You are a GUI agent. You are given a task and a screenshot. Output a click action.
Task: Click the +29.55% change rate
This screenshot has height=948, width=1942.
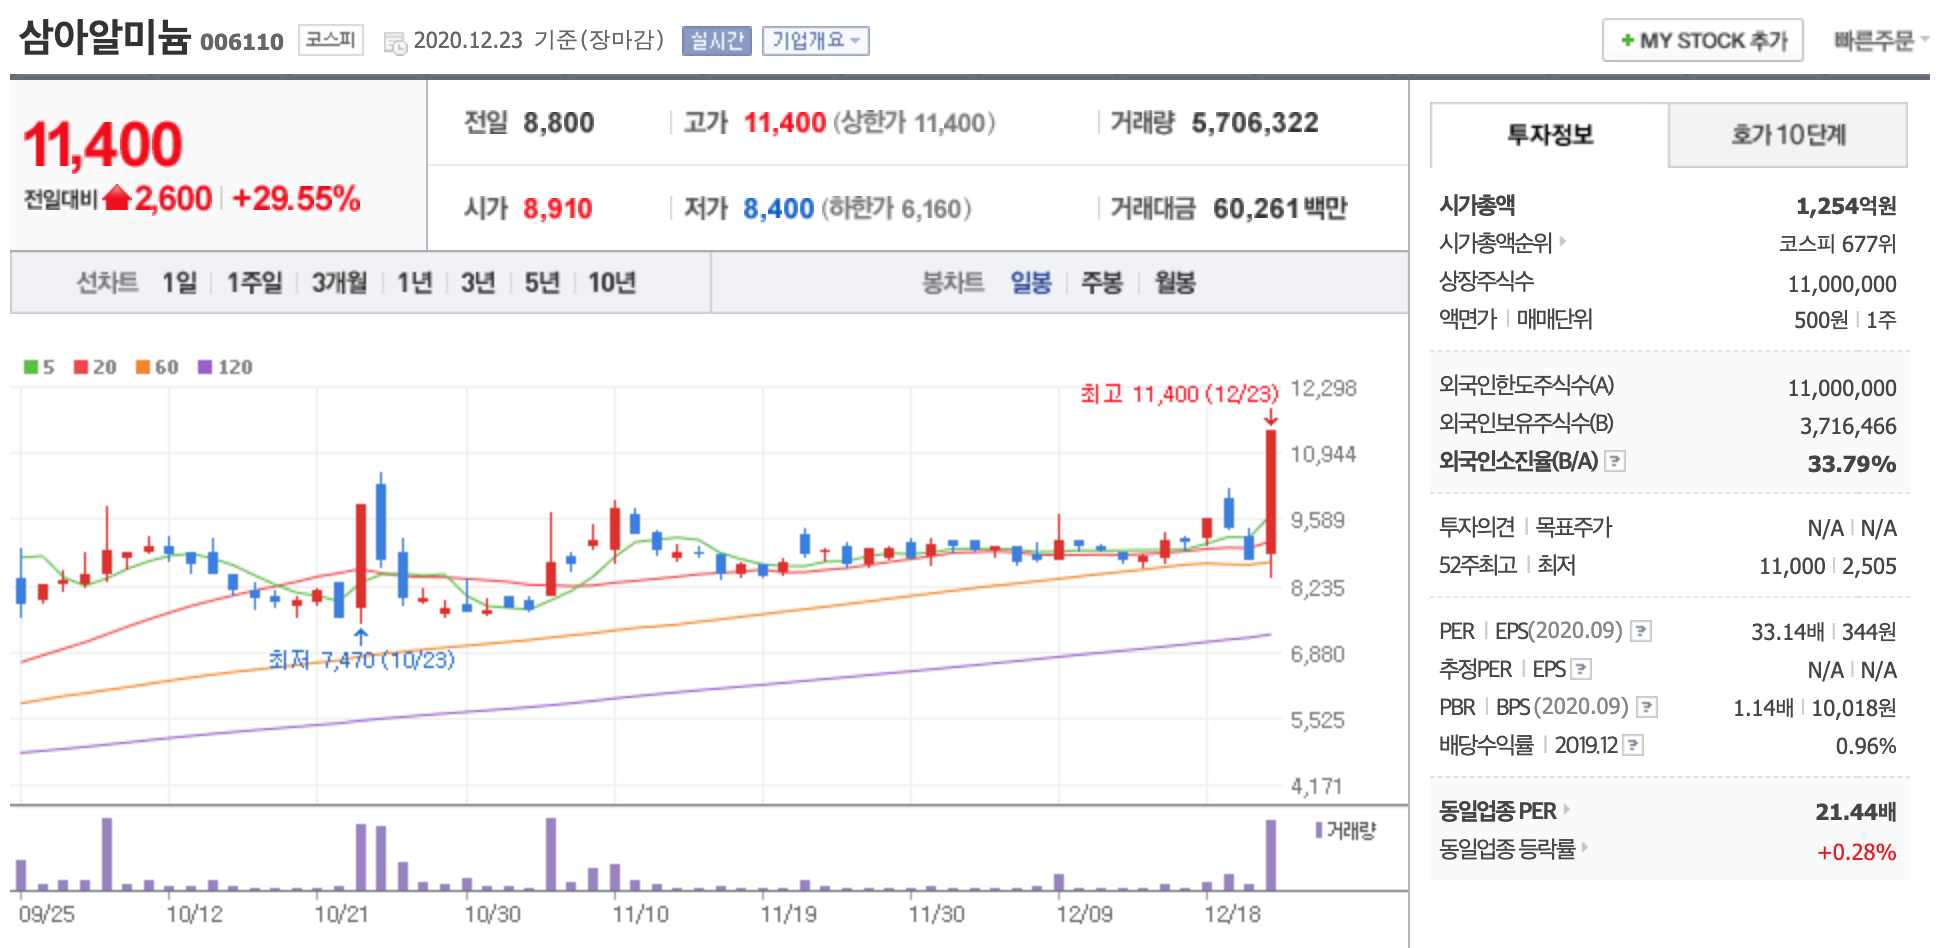[296, 199]
